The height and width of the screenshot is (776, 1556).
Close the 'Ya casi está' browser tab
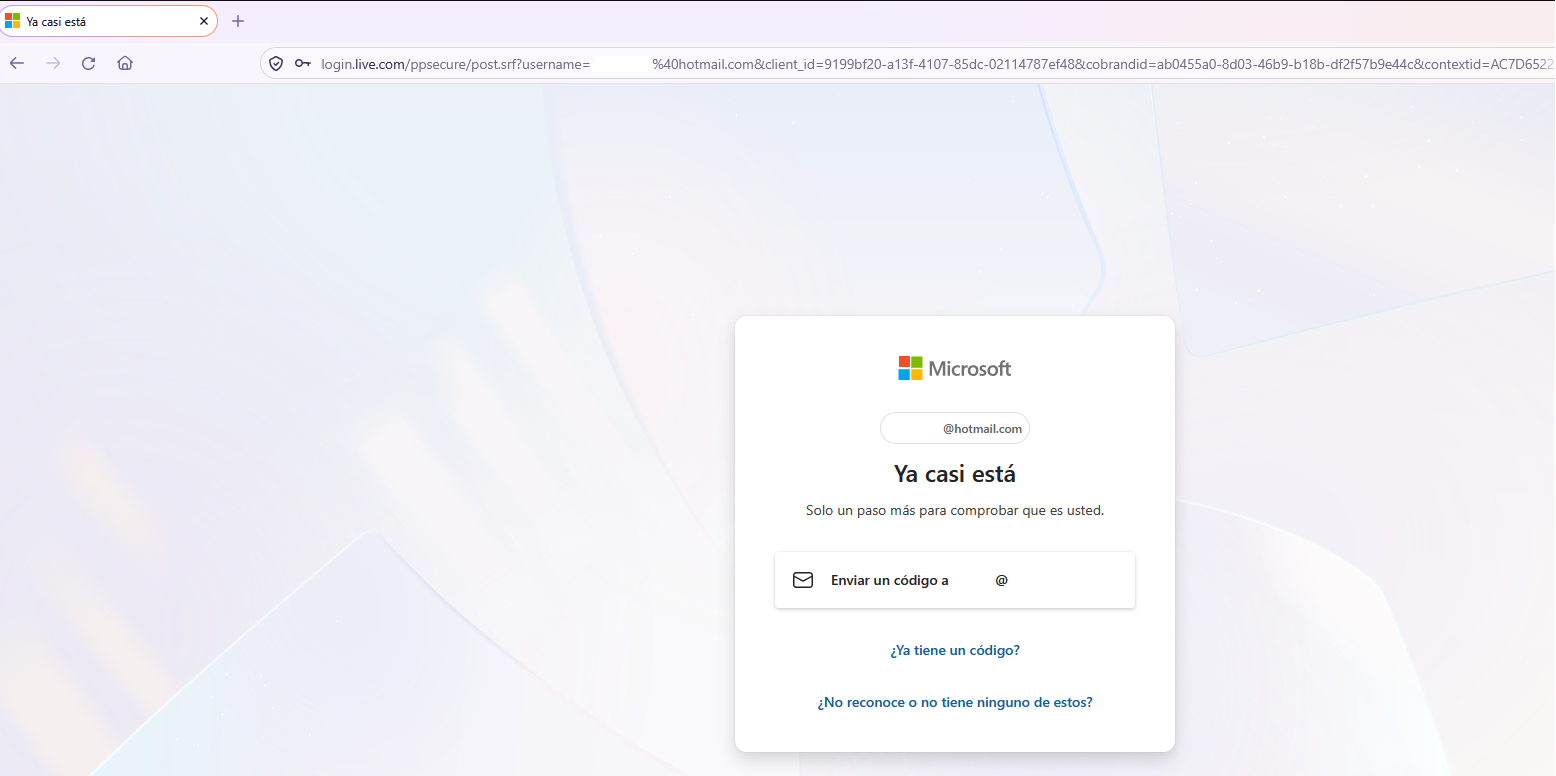[x=204, y=21]
